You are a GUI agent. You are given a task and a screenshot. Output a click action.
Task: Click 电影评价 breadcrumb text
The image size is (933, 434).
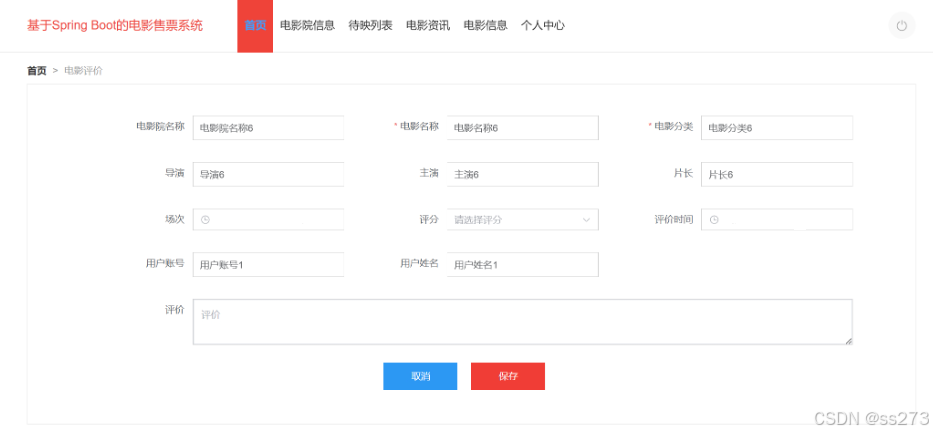point(83,71)
